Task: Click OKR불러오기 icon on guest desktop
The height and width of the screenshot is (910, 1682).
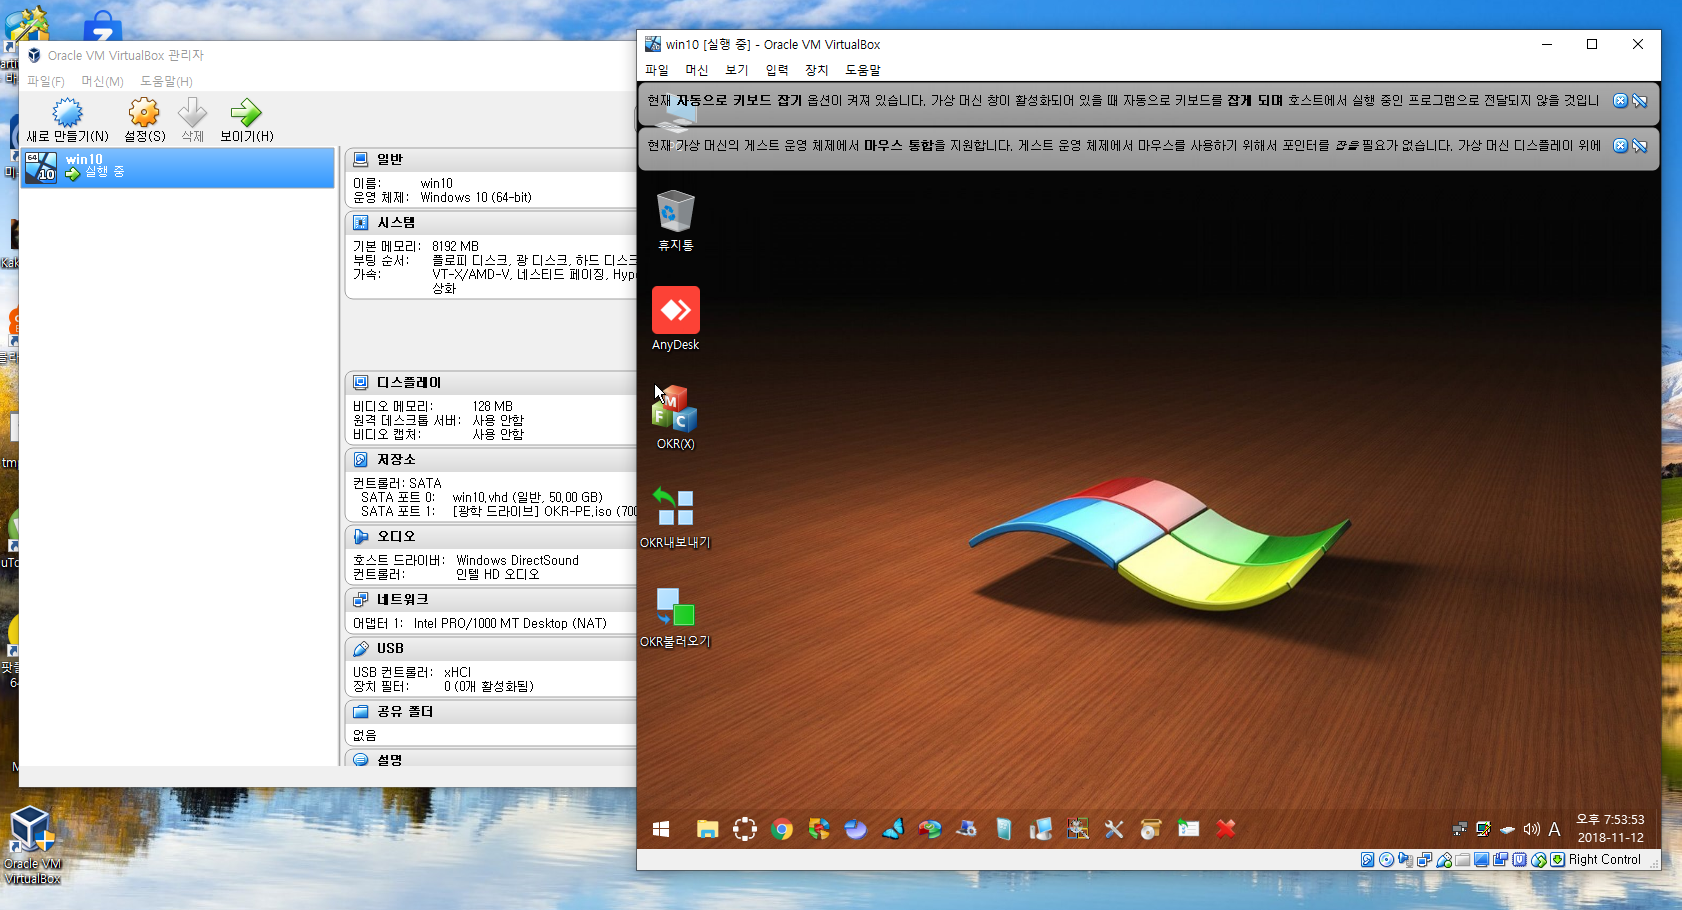Action: tap(675, 616)
